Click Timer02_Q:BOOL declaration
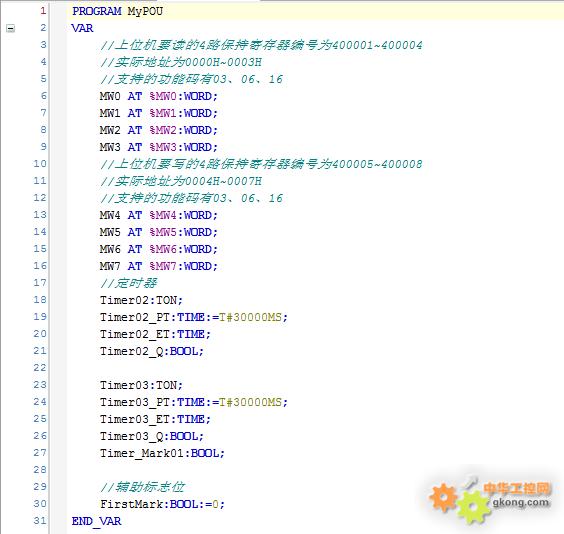Viewport: 564px width, 534px height. coord(152,351)
